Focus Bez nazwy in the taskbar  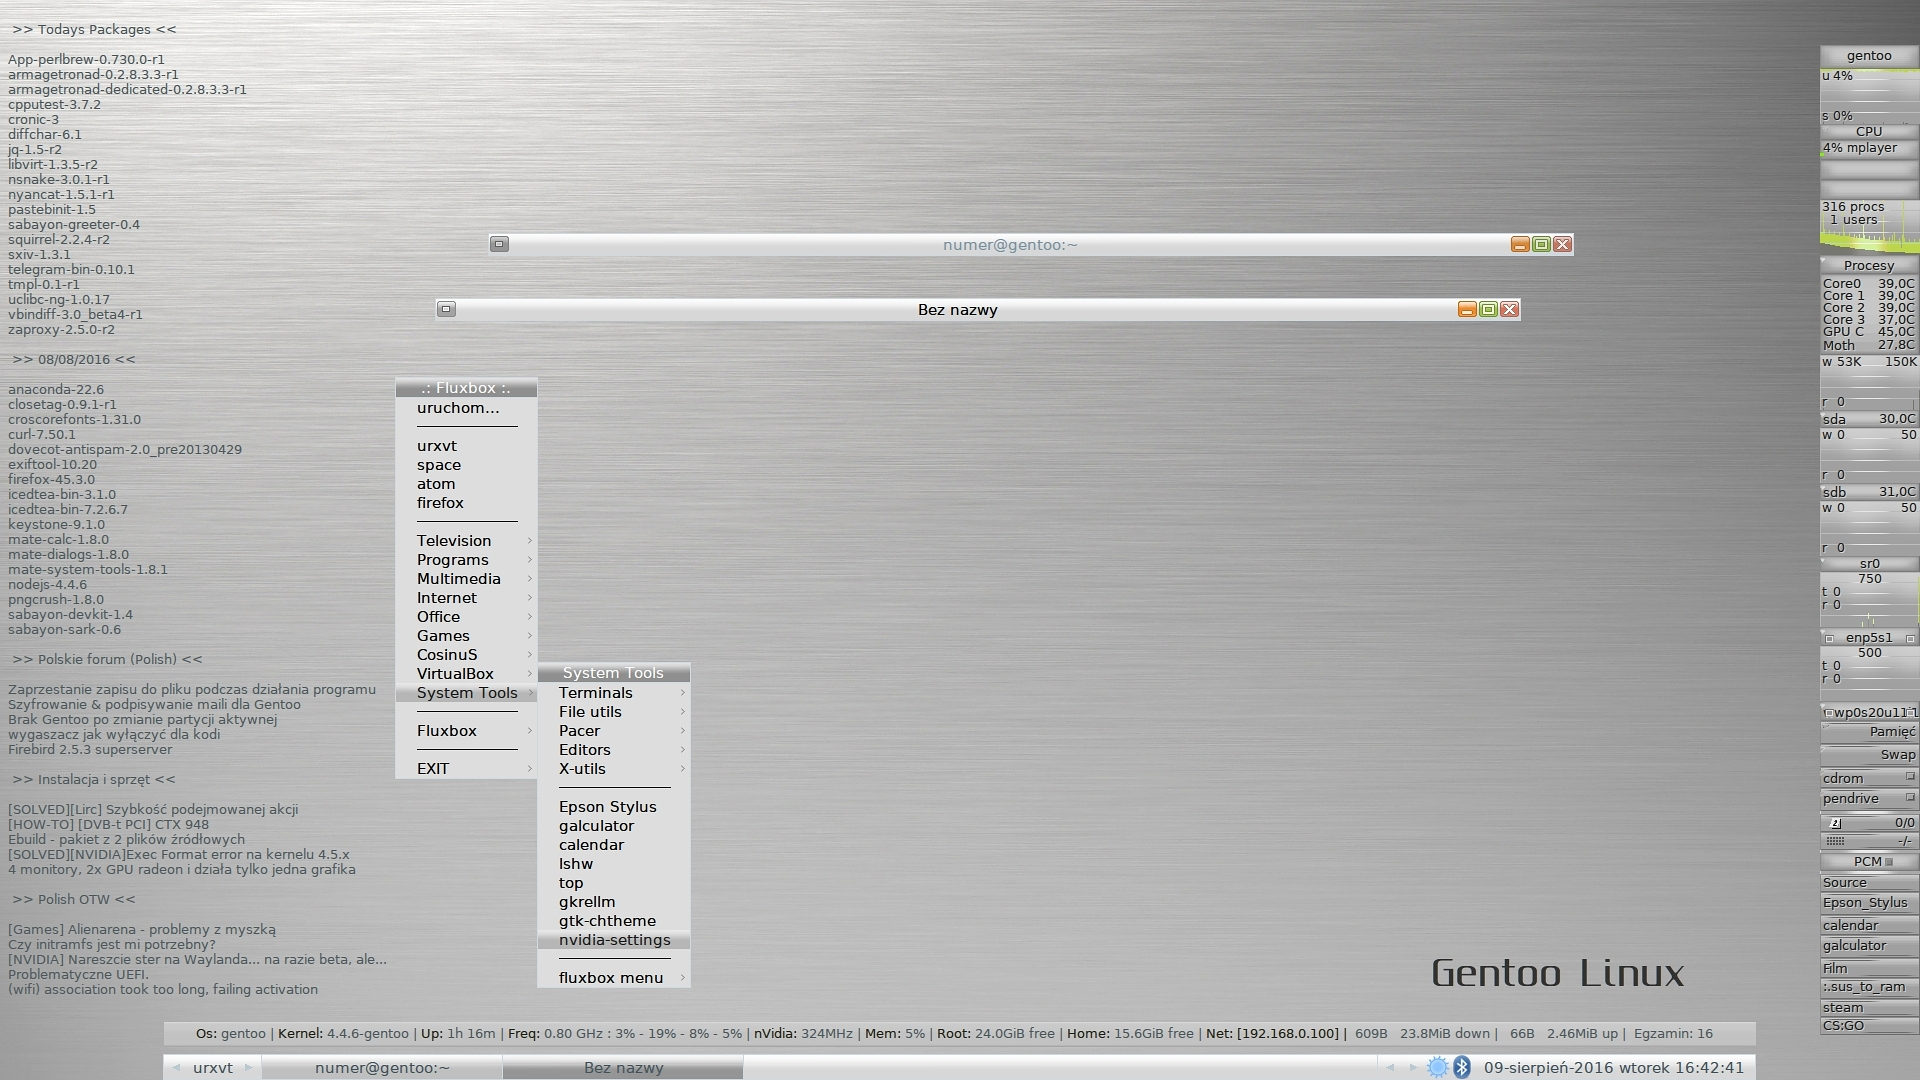[x=623, y=1067]
